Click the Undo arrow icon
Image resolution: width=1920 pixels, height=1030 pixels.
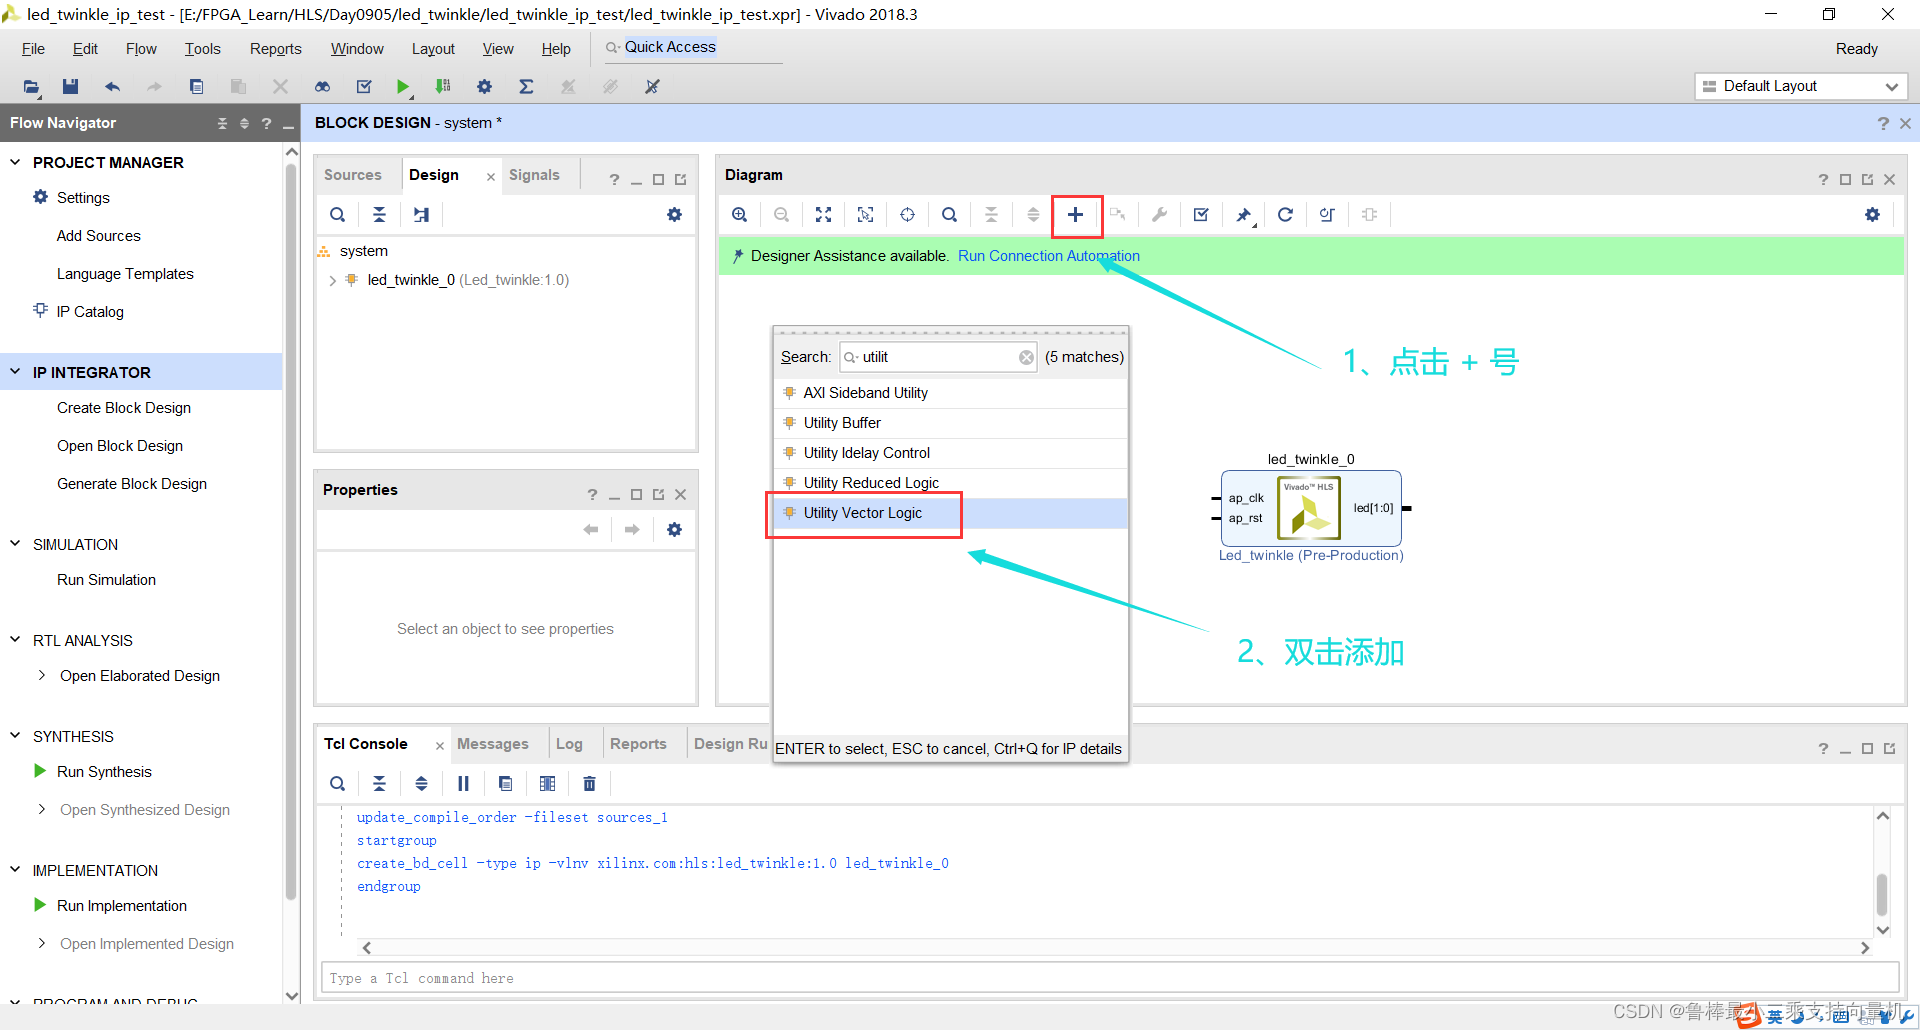click(x=112, y=87)
